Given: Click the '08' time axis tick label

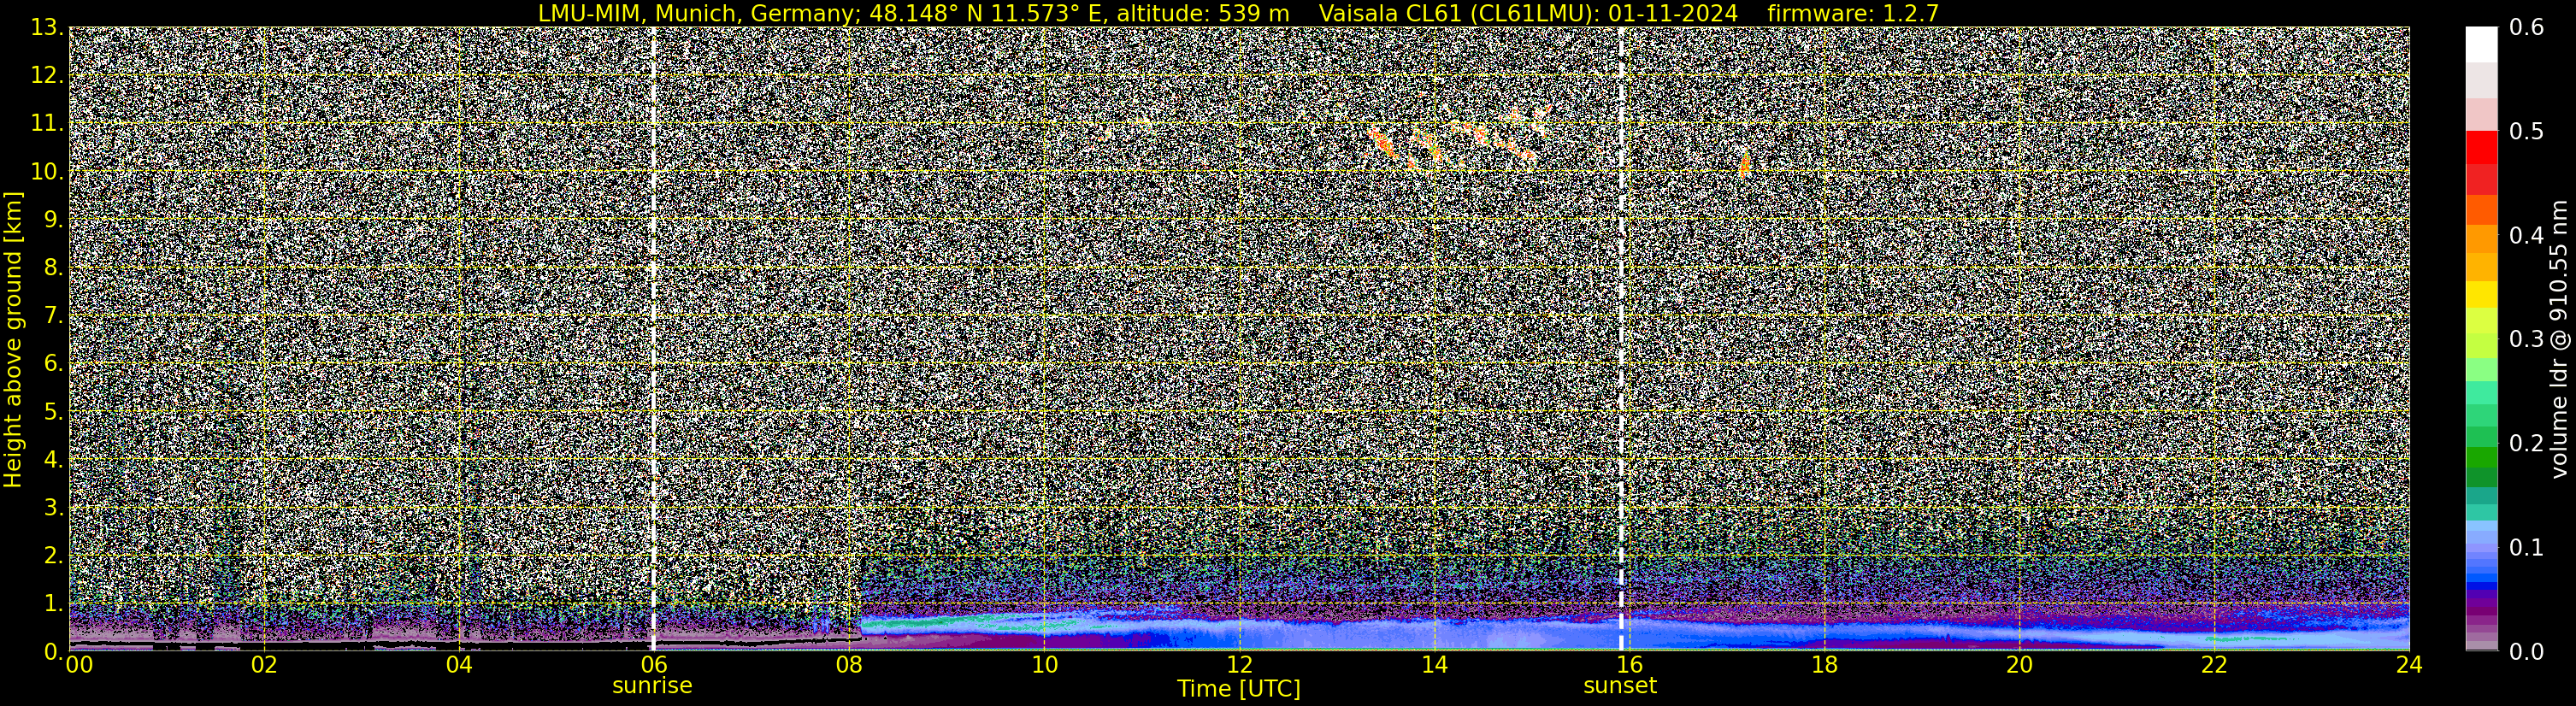Looking at the screenshot, I should [848, 665].
